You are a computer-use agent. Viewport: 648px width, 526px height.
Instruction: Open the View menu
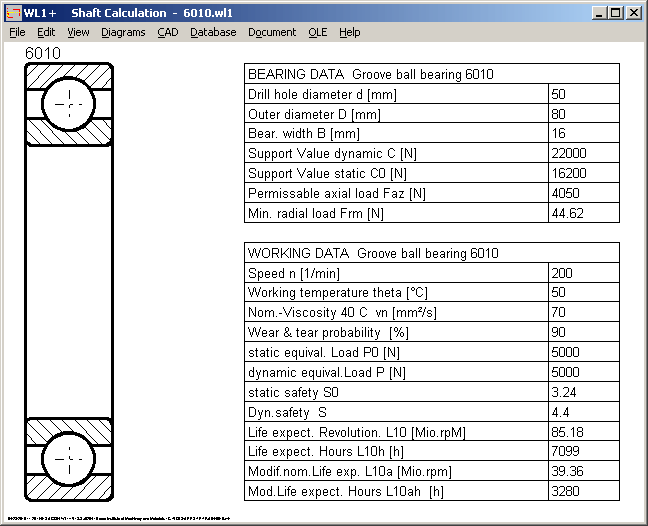78,32
